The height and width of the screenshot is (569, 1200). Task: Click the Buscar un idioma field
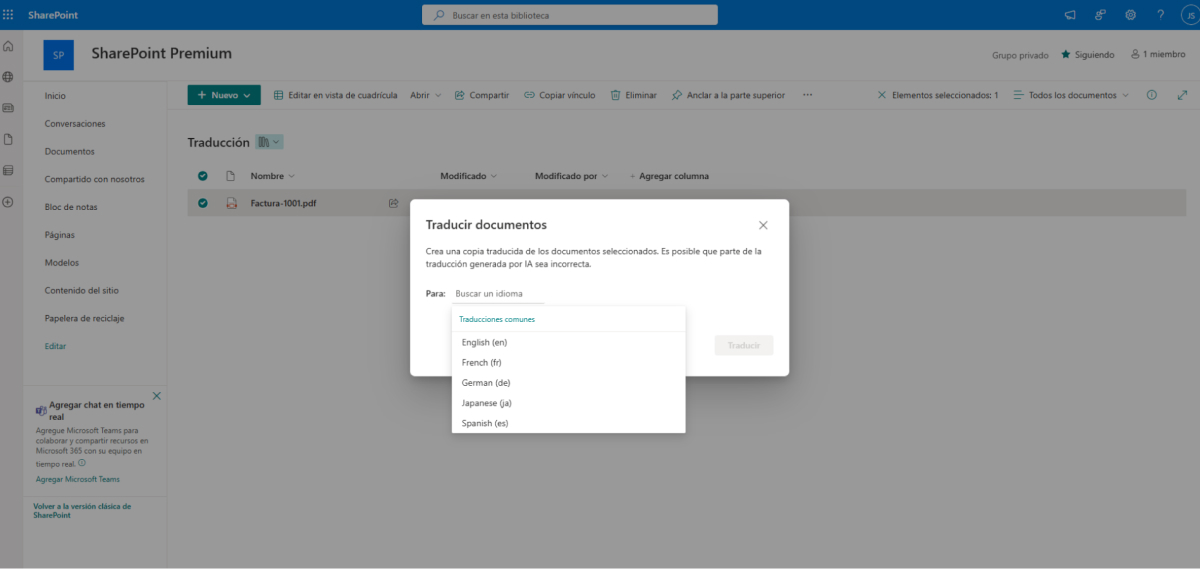pyautogui.click(x=498, y=294)
